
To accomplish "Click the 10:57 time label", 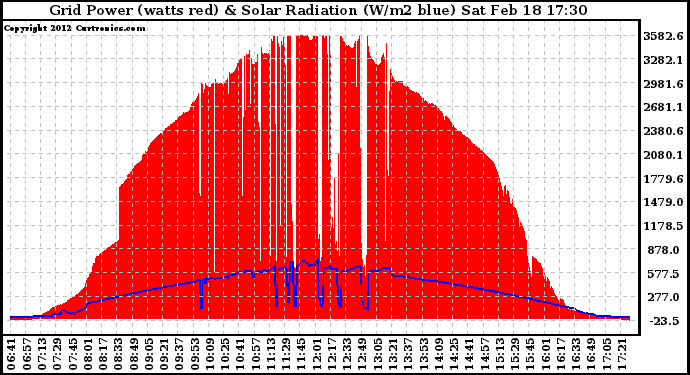I will tap(255, 353).
